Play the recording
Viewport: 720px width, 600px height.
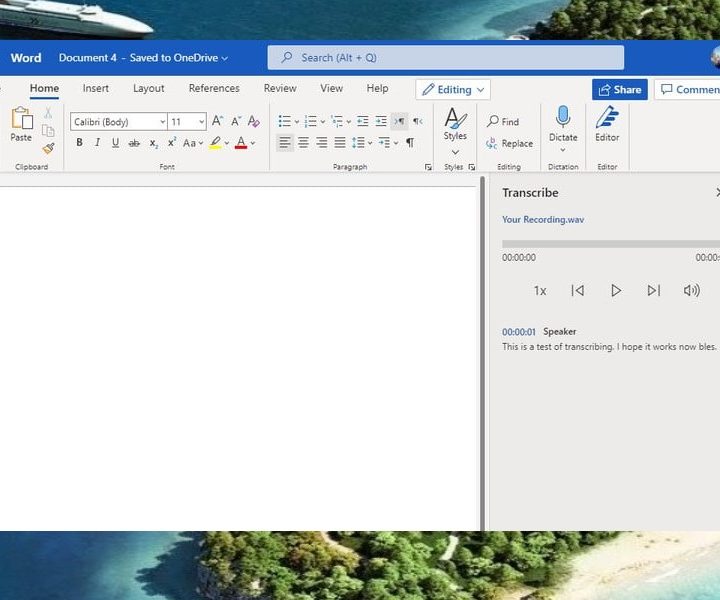616,290
